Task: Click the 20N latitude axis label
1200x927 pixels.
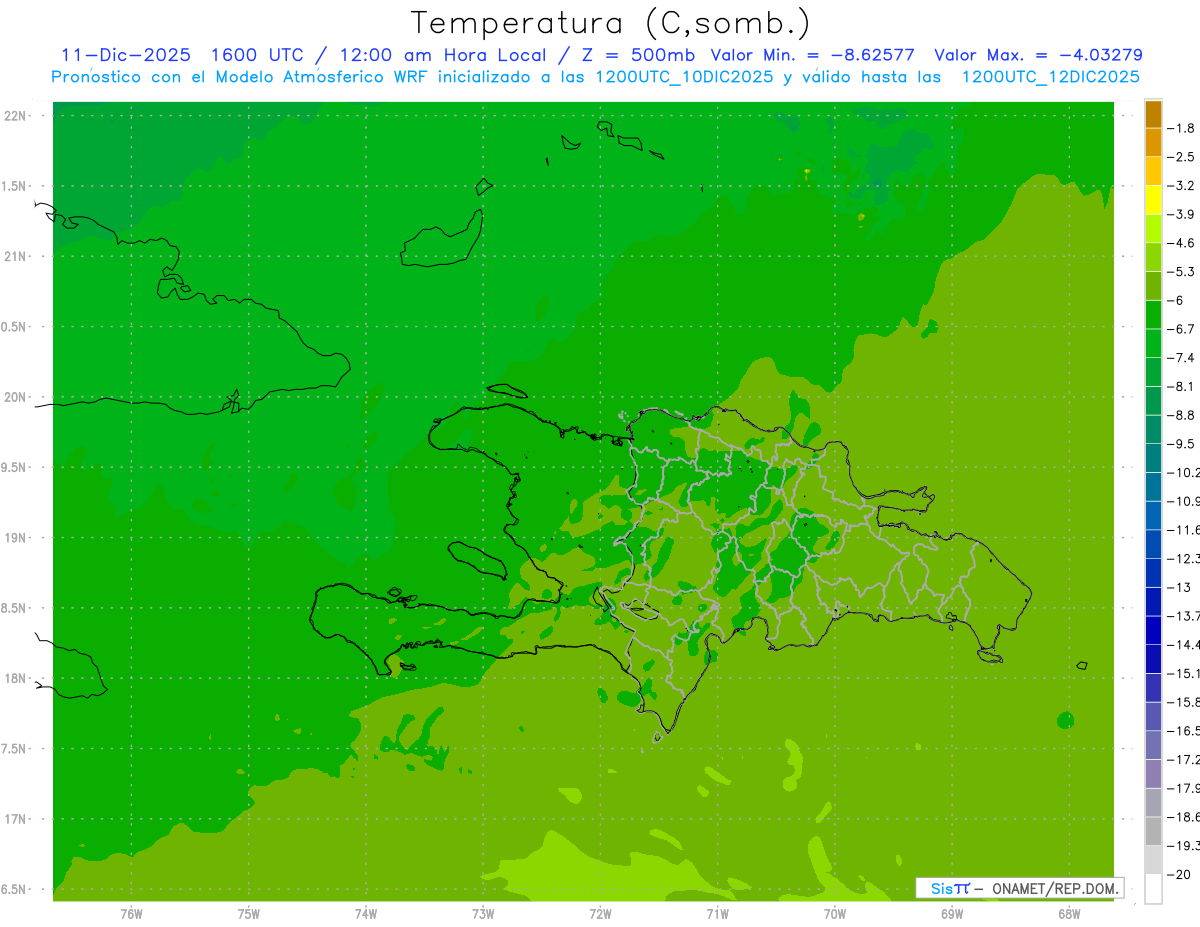Action: pyautogui.click(x=15, y=397)
